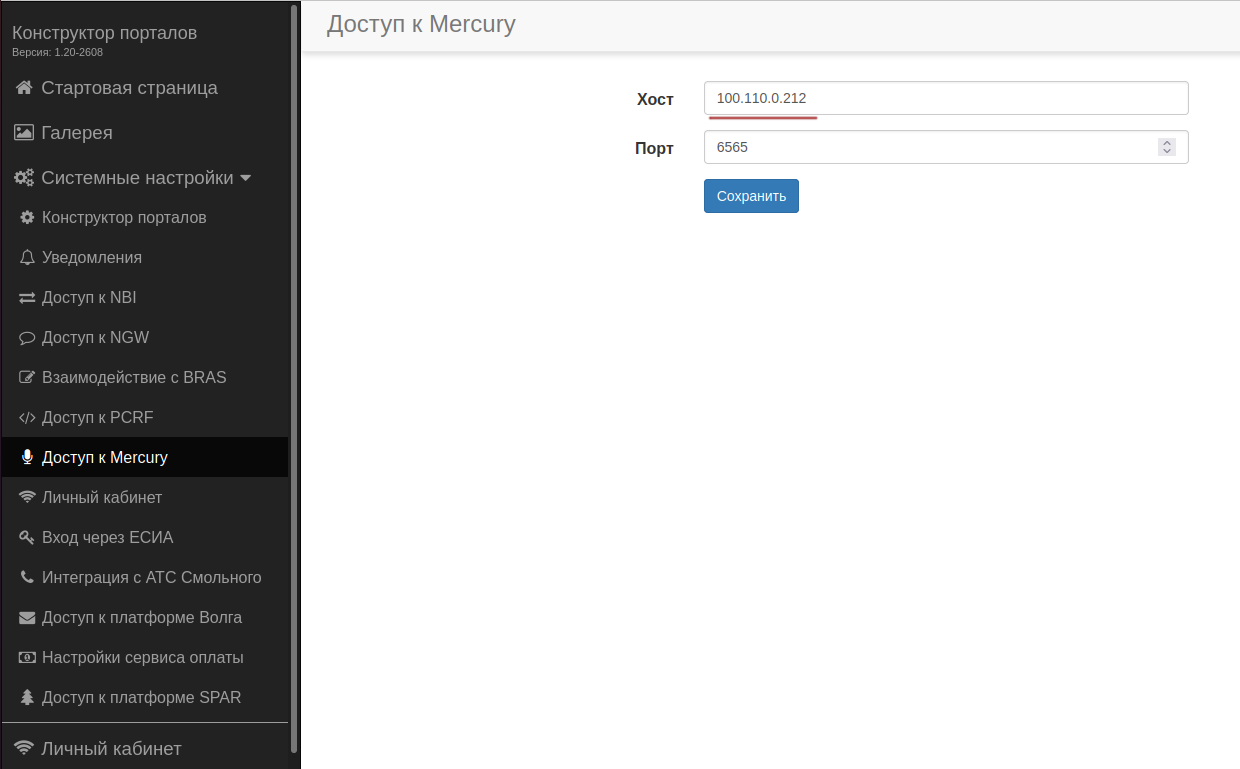Open Интеграция с АТС Смольного settings
Screen dimensions: 1240x769
151,577
